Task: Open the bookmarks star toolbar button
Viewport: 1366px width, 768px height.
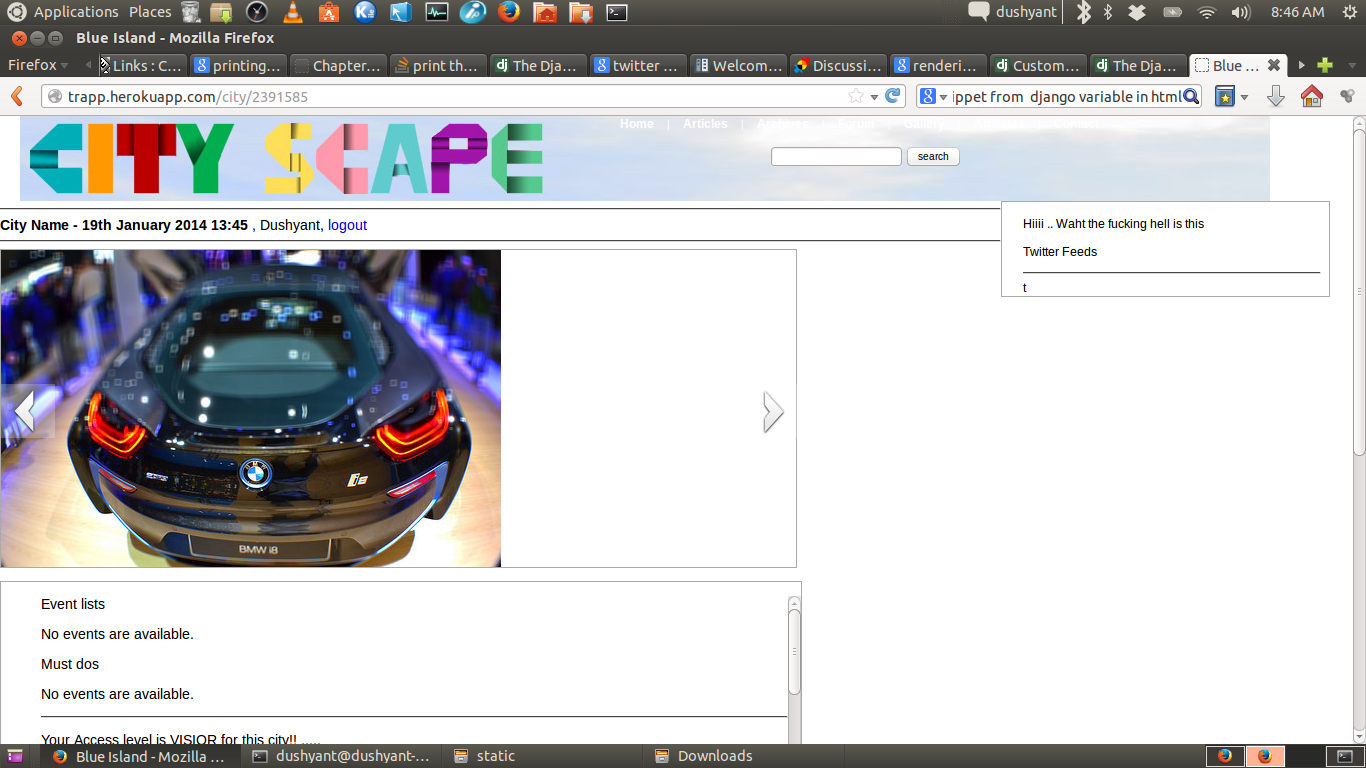Action: pyautogui.click(x=1225, y=96)
